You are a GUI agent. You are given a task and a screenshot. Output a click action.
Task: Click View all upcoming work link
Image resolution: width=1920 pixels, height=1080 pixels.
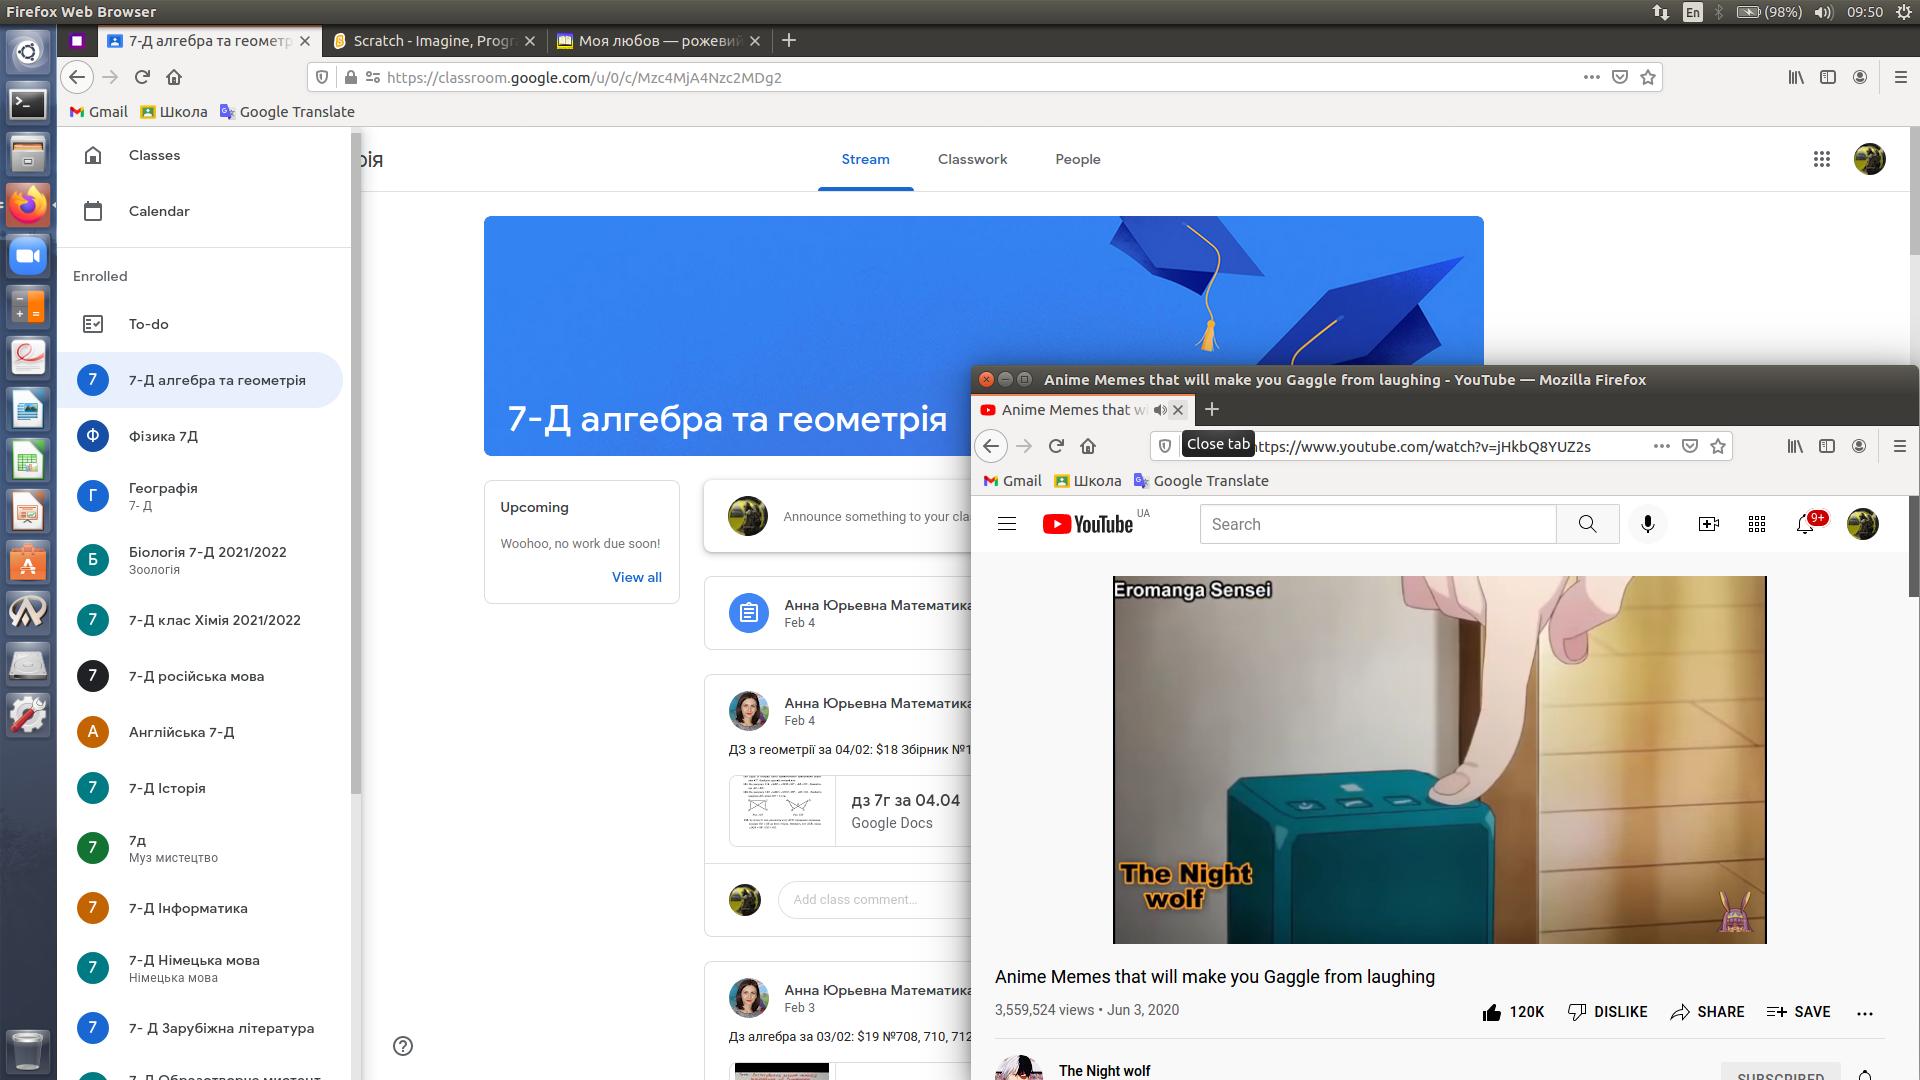[x=636, y=577]
